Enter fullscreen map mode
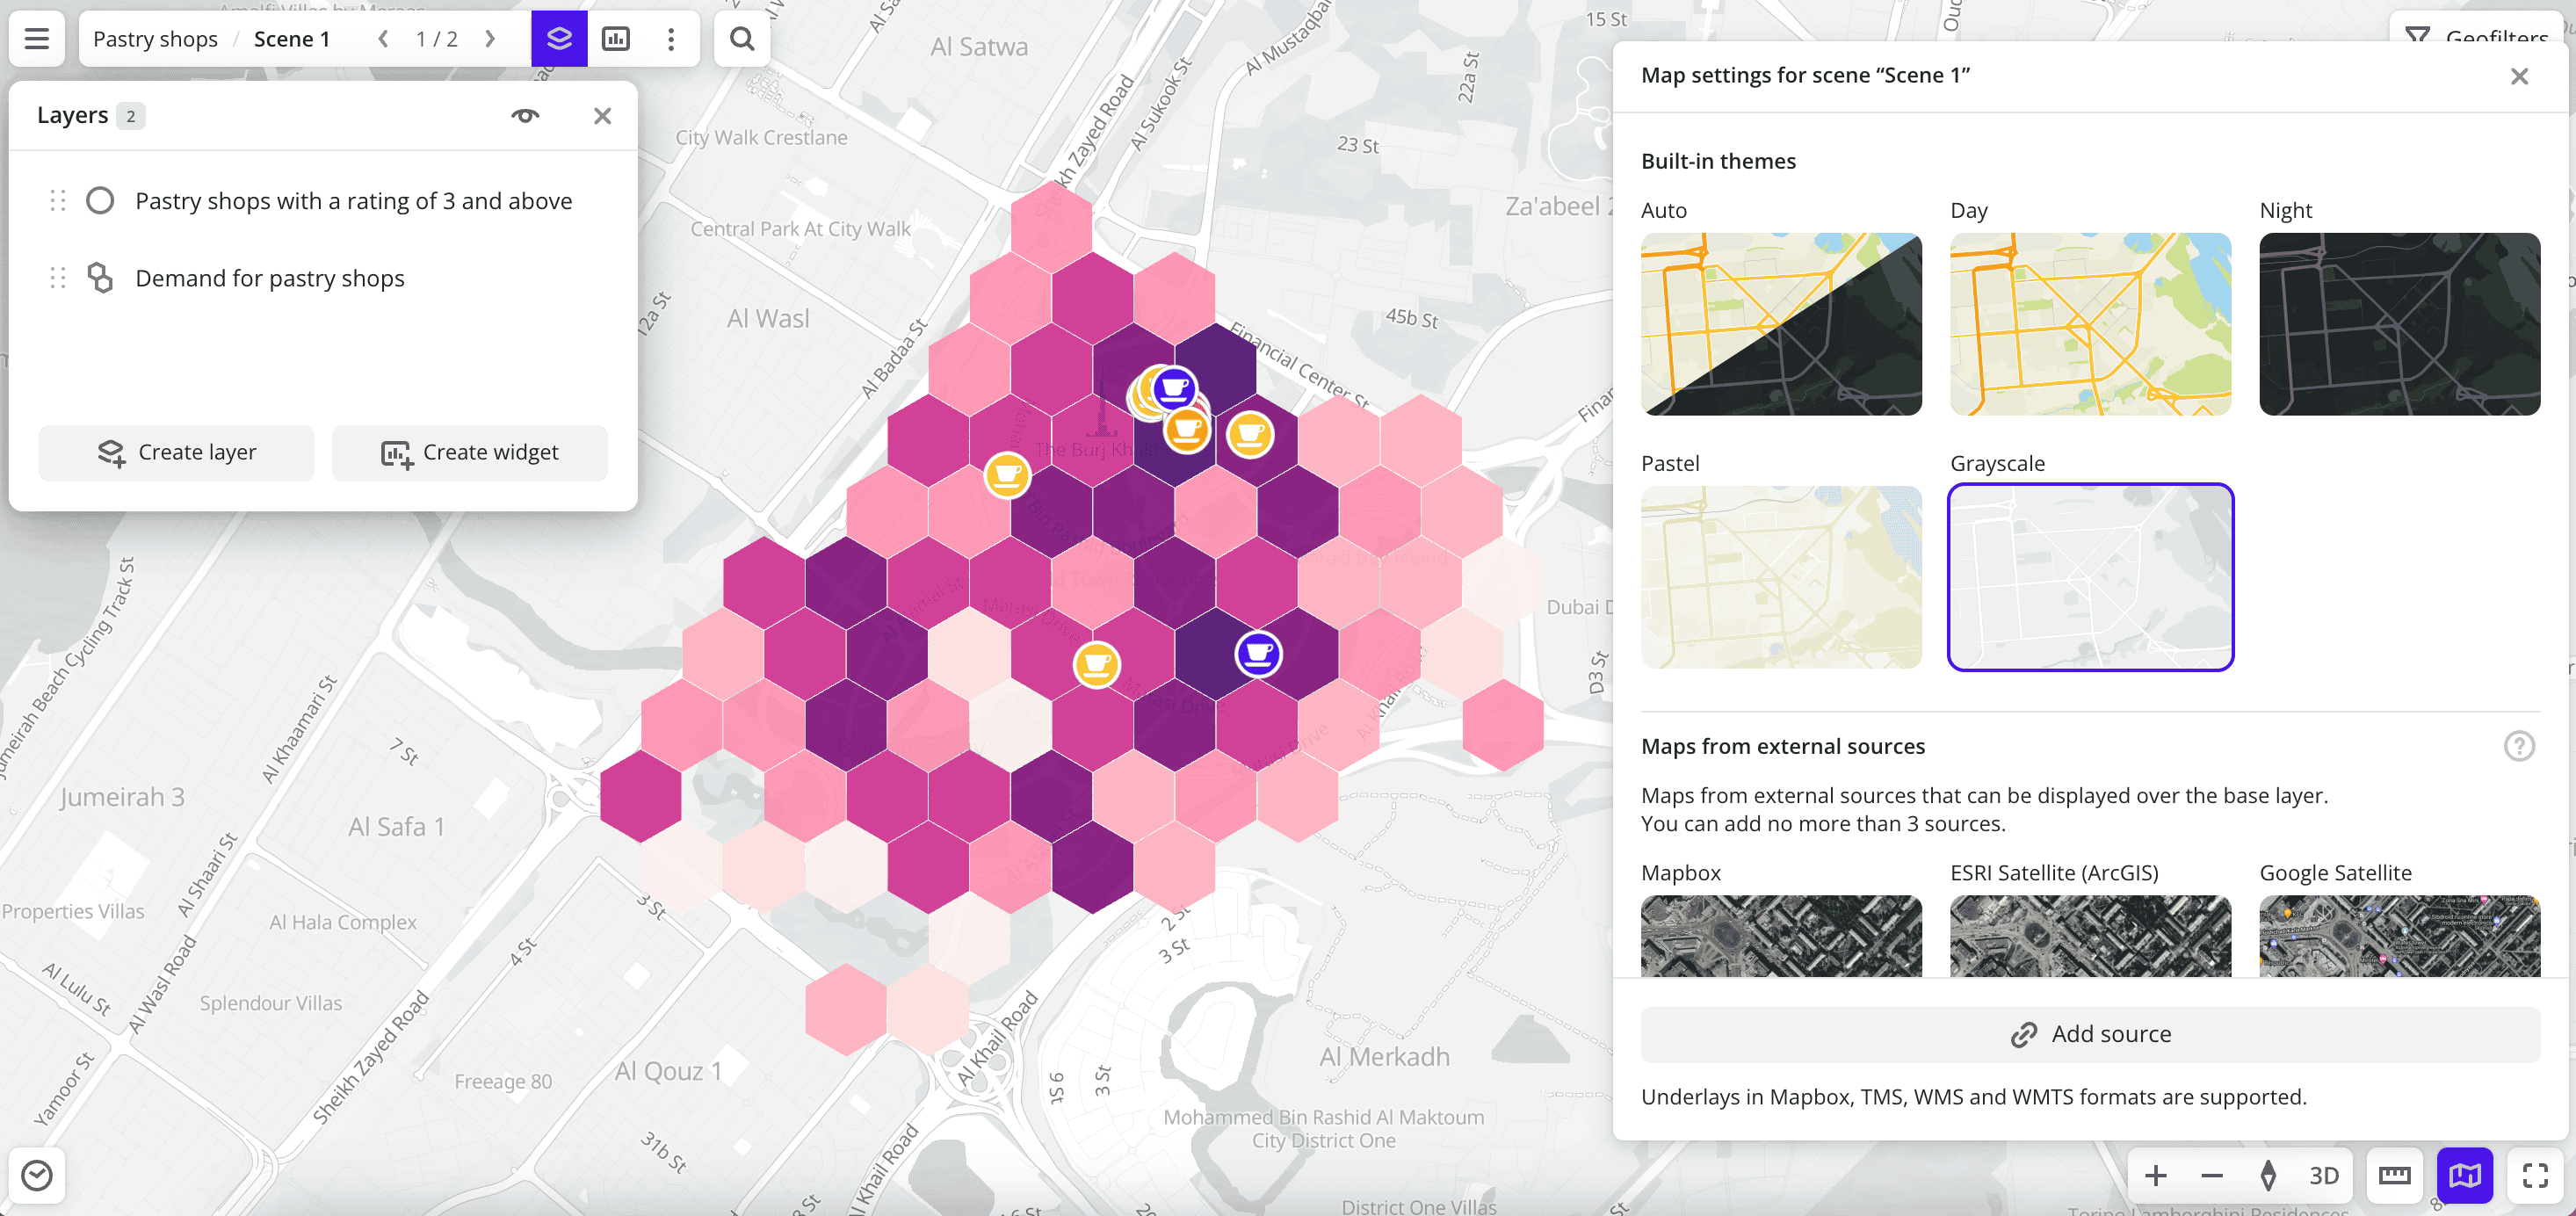Viewport: 2576px width, 1216px height. (x=2535, y=1175)
